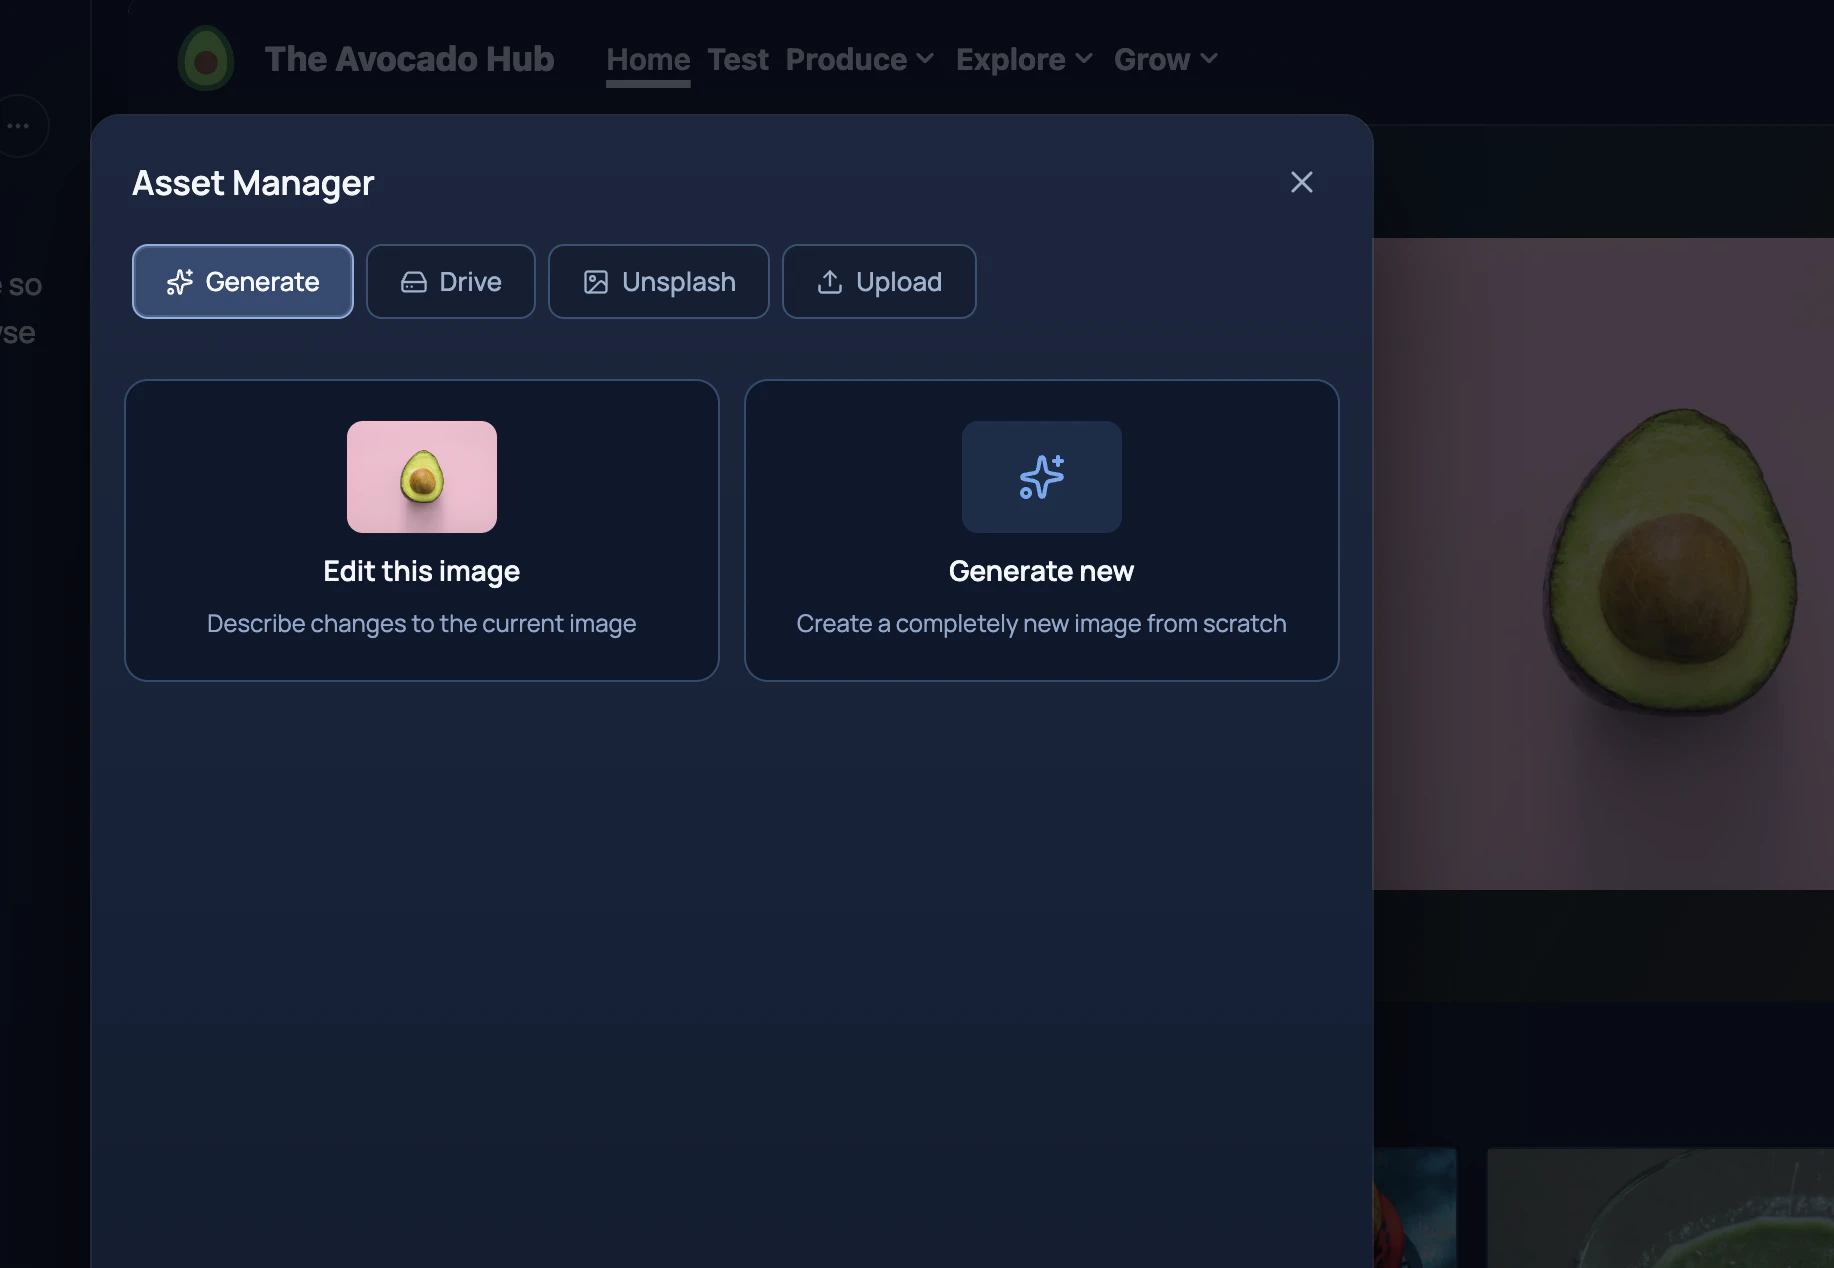Click the upload arrow icon
Viewport: 1834px width, 1268px height.
[x=830, y=282]
